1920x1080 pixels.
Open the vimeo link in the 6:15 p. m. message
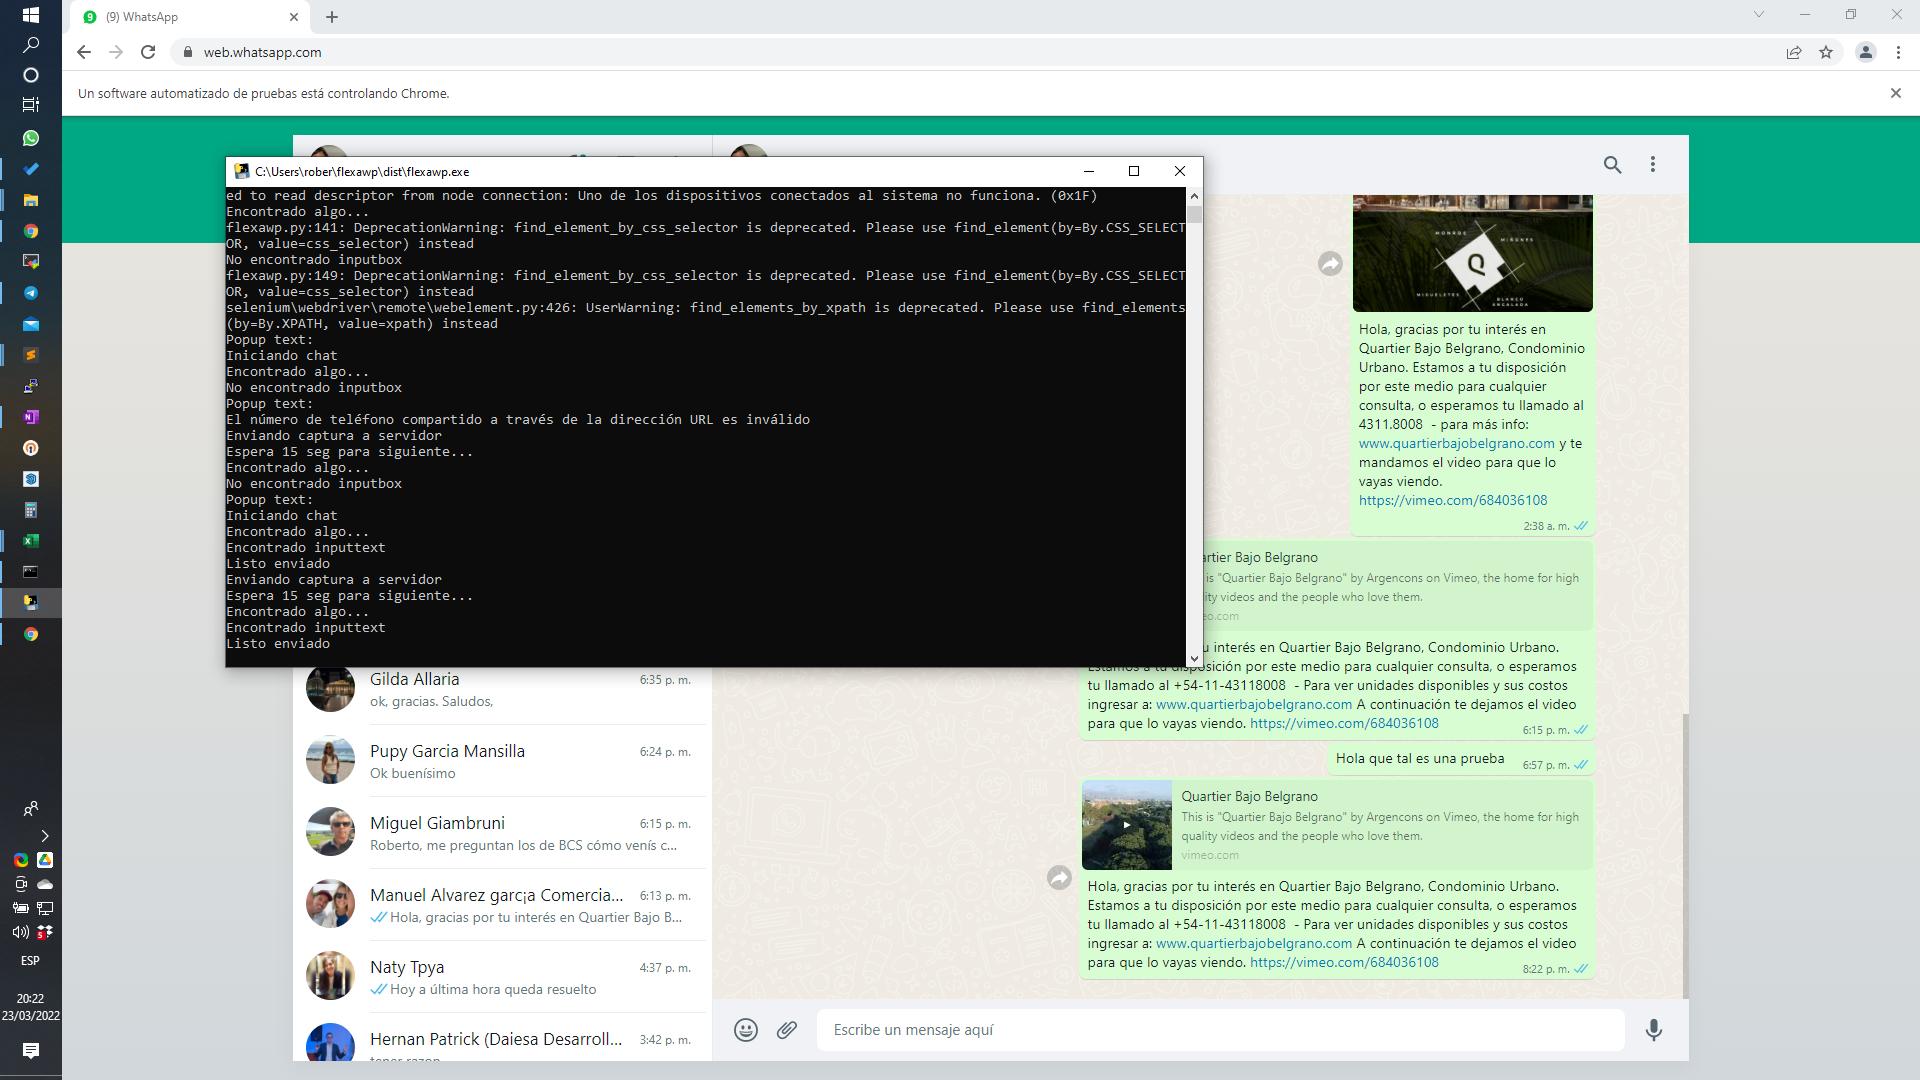click(x=1344, y=724)
